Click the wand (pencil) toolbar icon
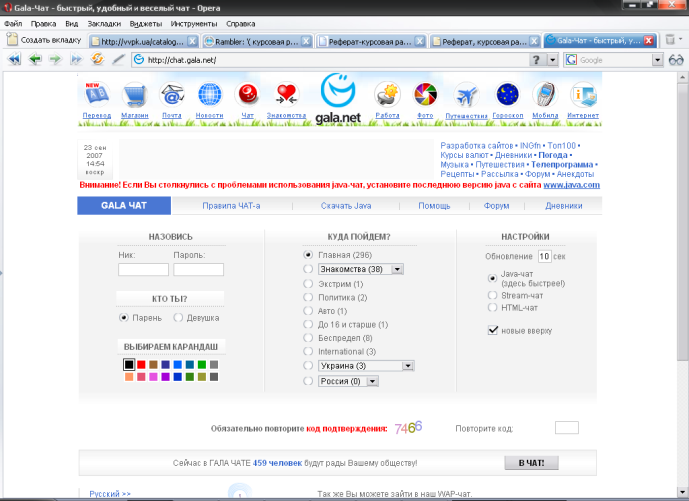 [x=118, y=59]
